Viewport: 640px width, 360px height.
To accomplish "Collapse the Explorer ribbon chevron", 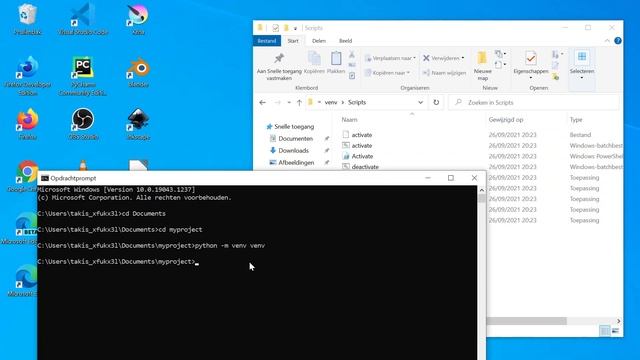I will pyautogui.click(x=607, y=41).
